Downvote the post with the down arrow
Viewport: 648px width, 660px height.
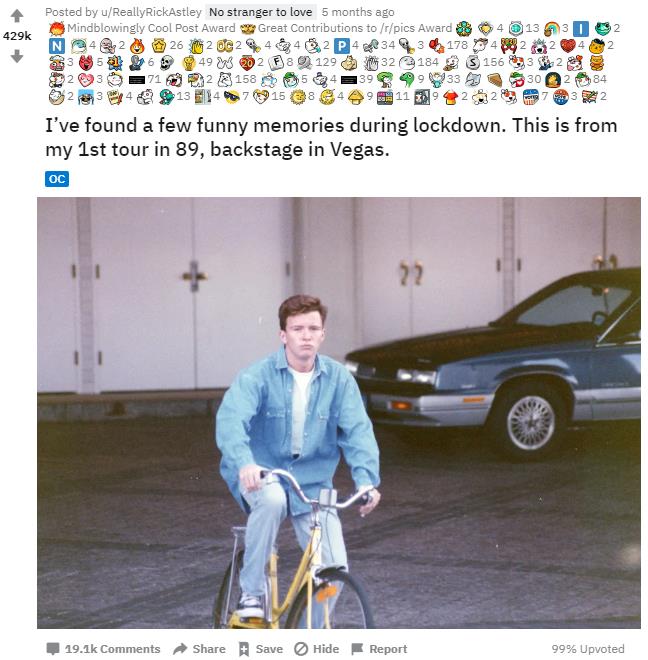click(x=17, y=56)
